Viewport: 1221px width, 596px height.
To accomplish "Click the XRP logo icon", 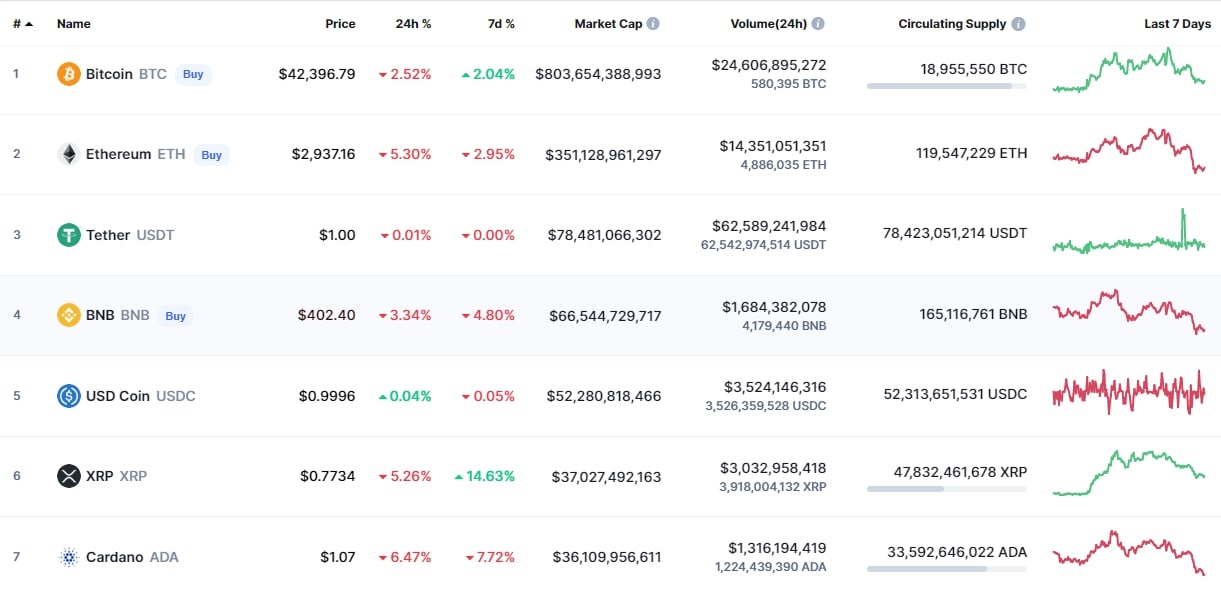I will click(69, 476).
